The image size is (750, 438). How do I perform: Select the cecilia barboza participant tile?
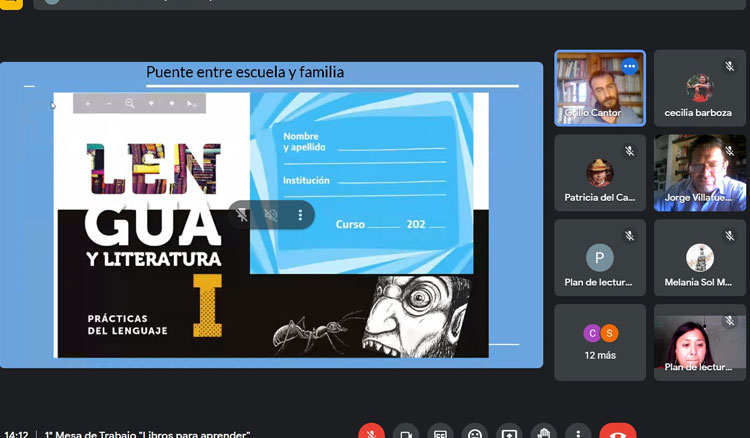[699, 88]
